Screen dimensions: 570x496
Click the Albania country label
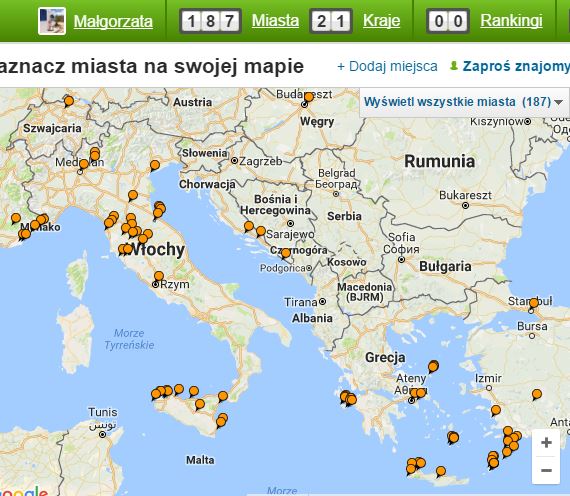pyautogui.click(x=312, y=318)
